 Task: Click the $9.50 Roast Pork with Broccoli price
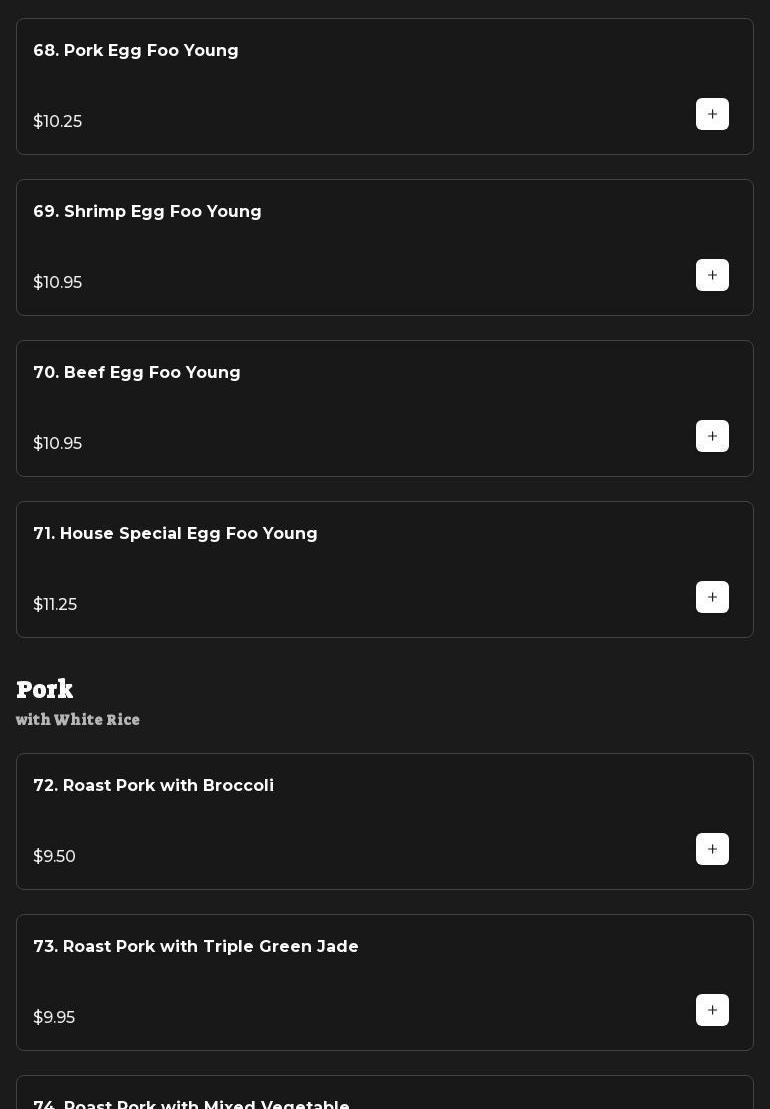55,857
